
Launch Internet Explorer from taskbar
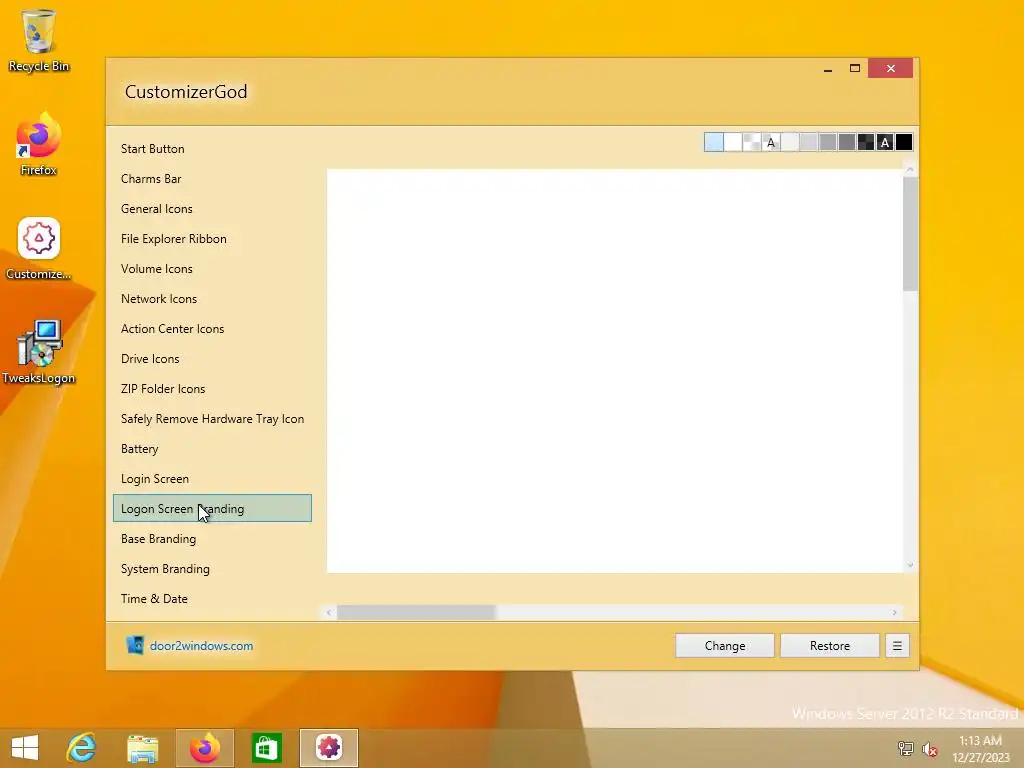(82, 748)
